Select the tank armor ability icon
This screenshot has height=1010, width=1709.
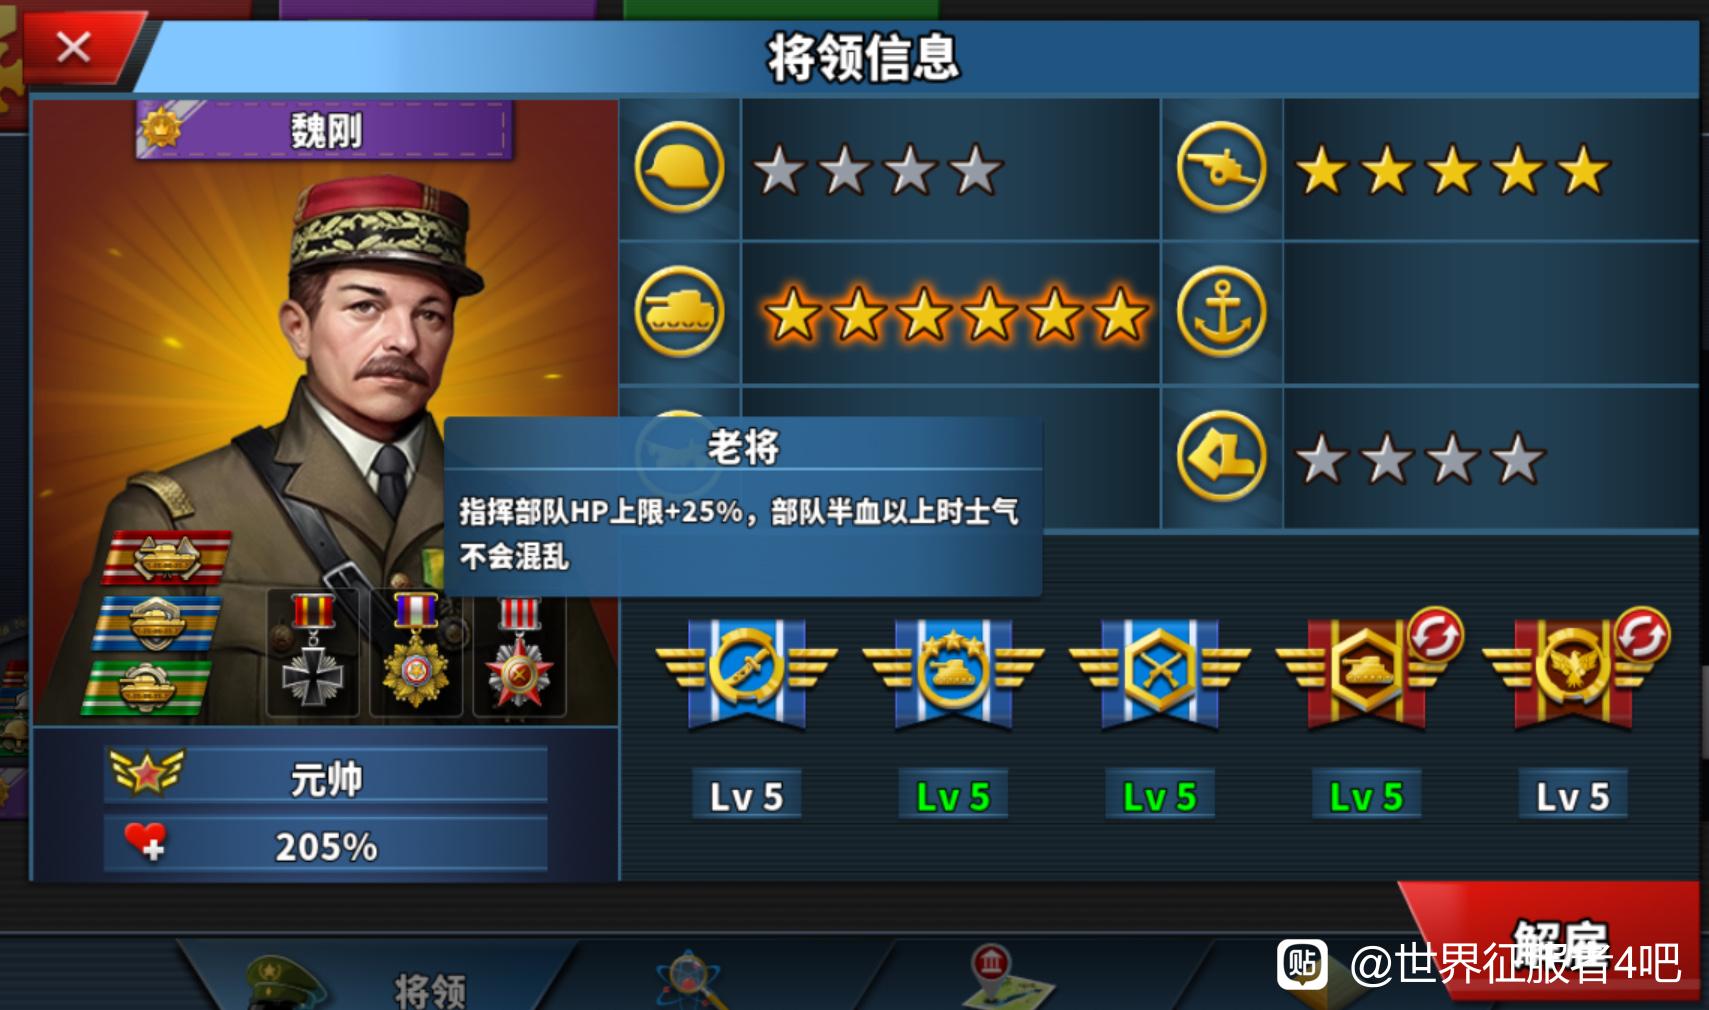[679, 311]
